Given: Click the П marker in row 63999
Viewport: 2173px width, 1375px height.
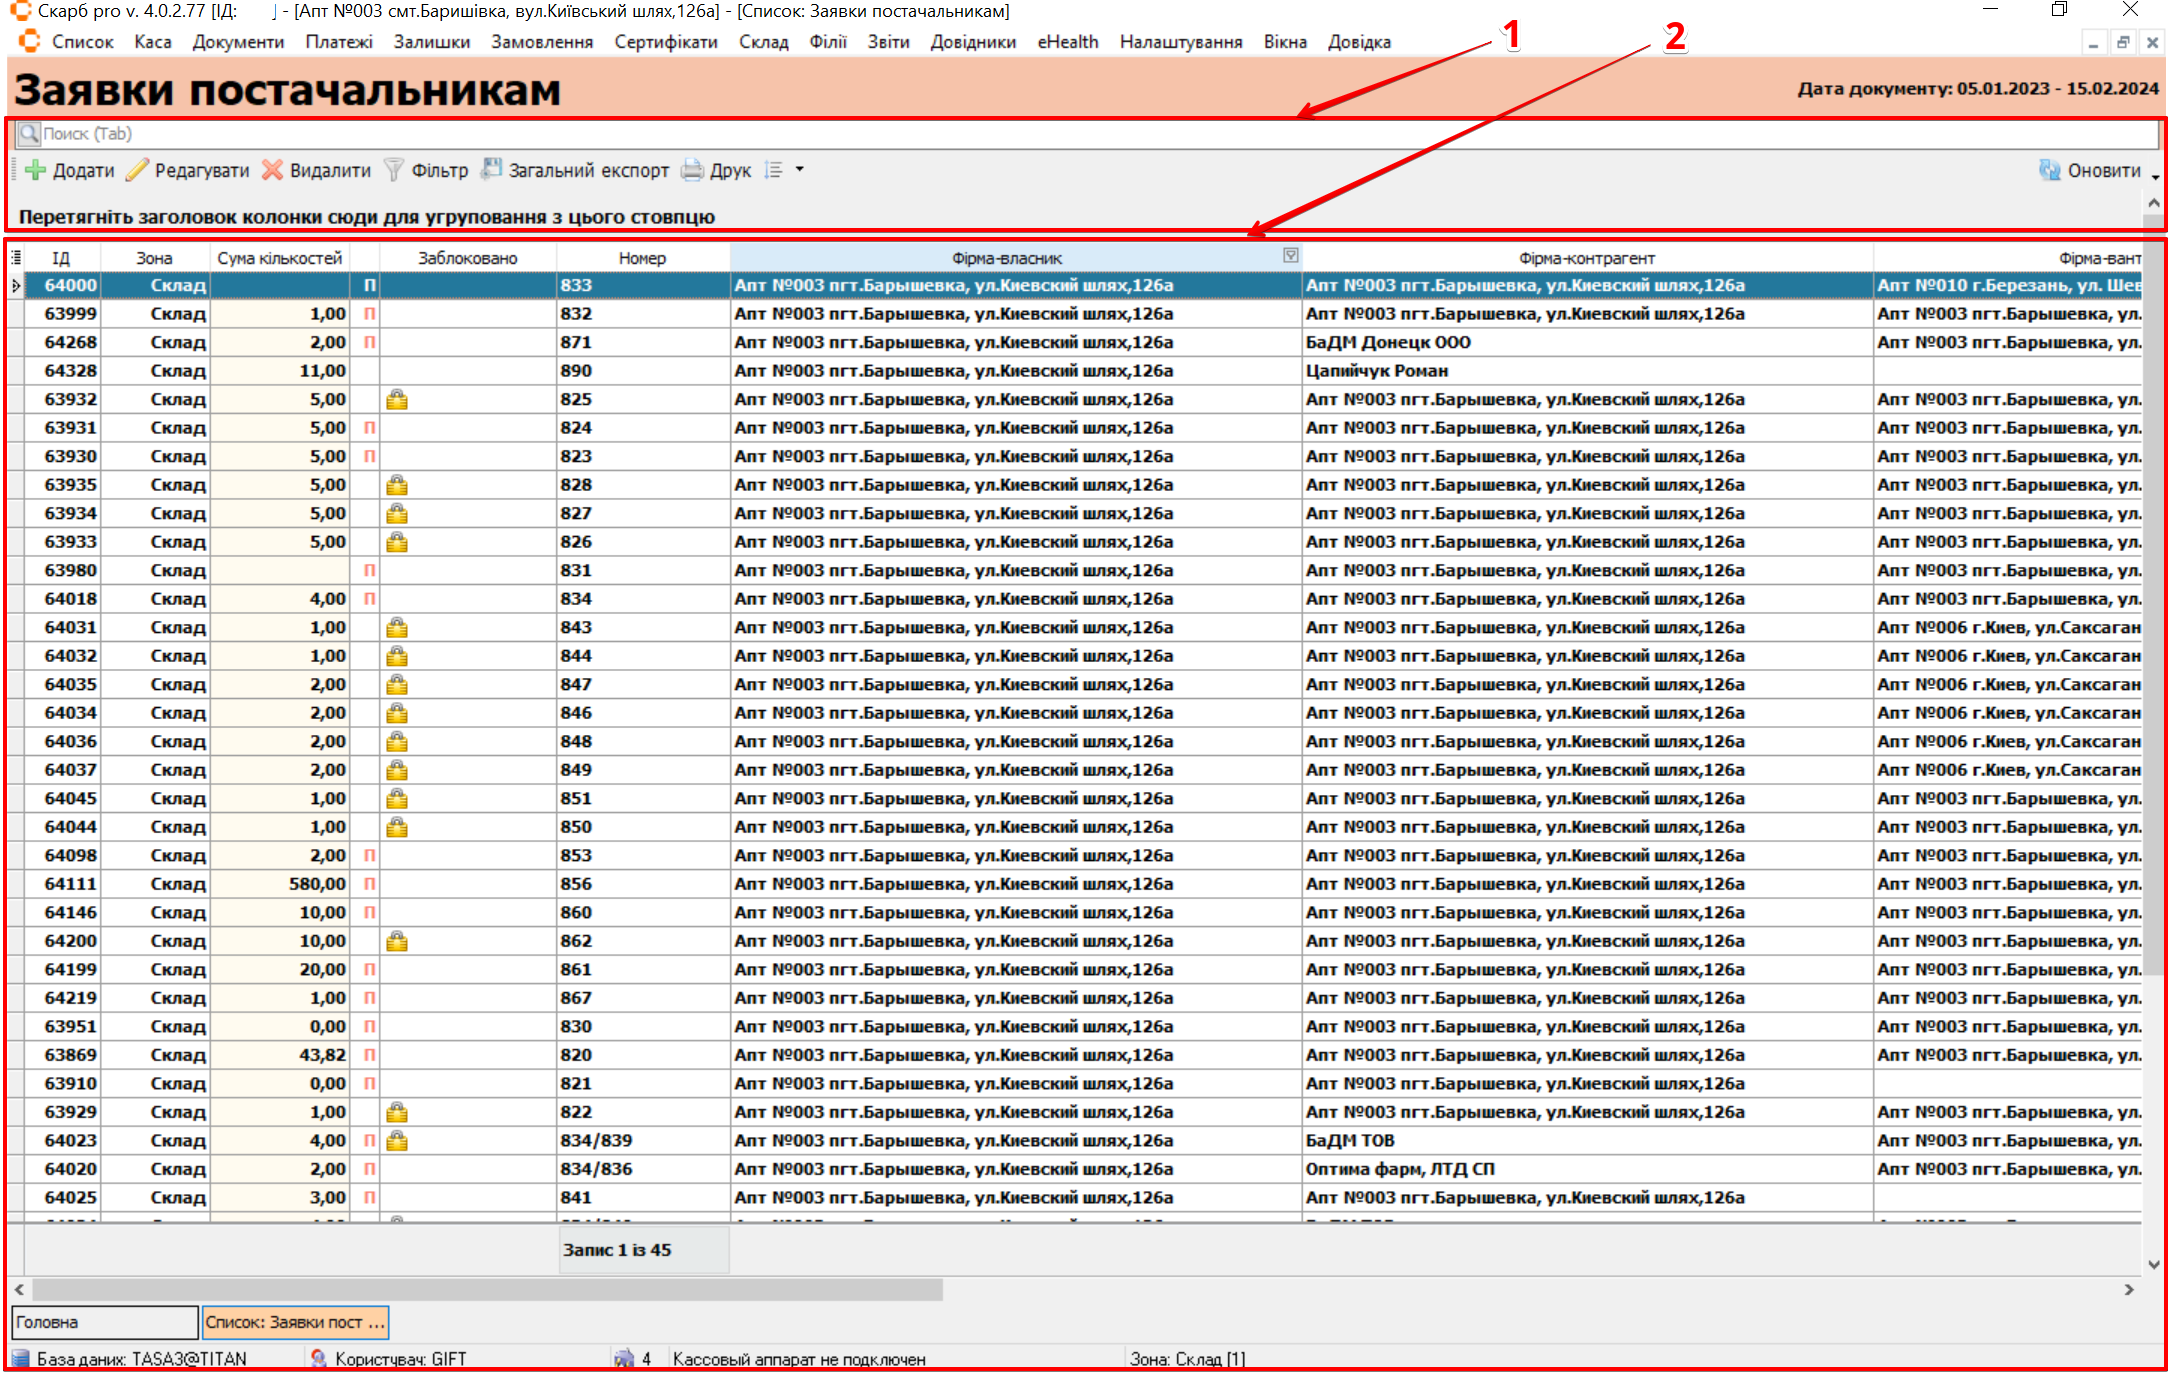Looking at the screenshot, I should tap(369, 314).
